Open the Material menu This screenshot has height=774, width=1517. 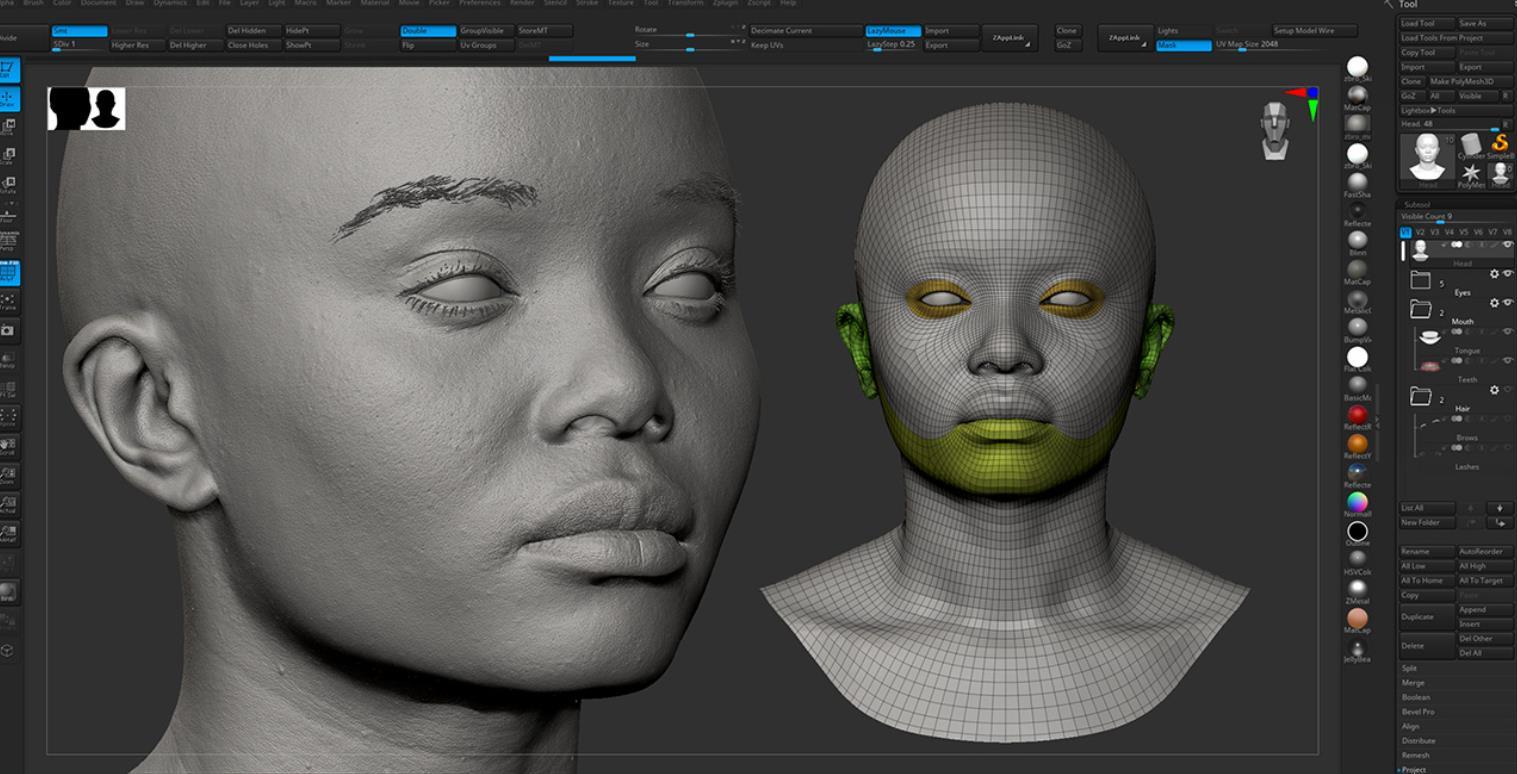(375, 3)
